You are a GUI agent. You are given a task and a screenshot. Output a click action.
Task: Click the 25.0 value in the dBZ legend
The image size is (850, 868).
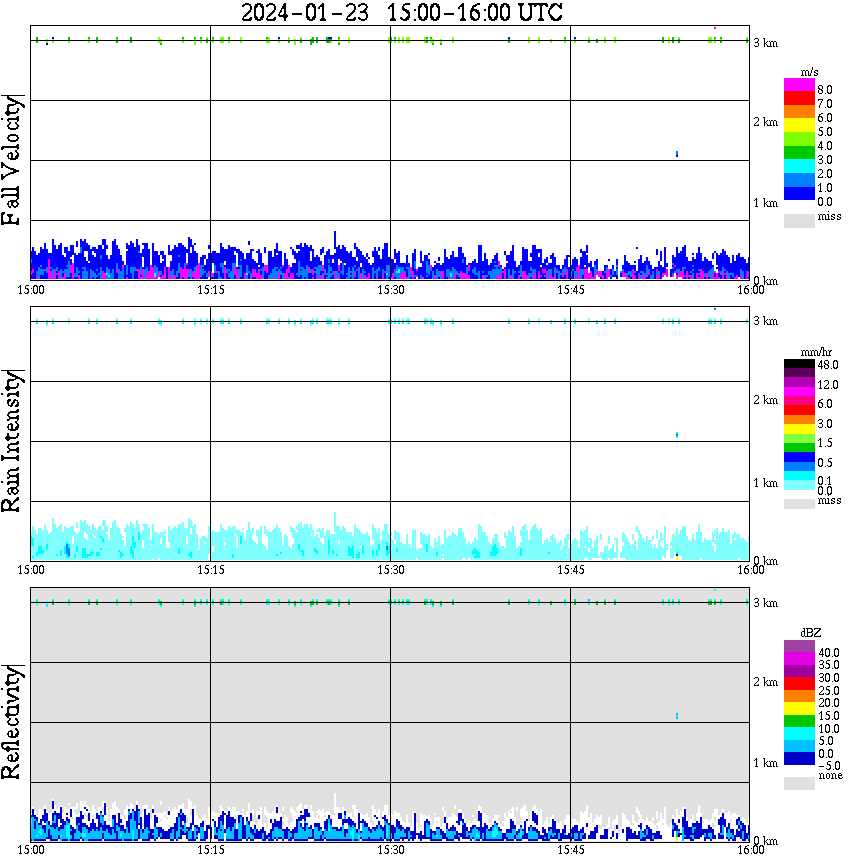pos(829,691)
